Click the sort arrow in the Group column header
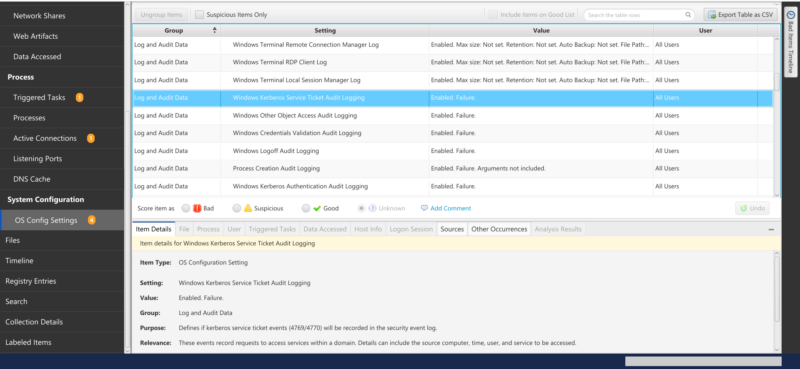The height and width of the screenshot is (369, 800). click(x=214, y=31)
